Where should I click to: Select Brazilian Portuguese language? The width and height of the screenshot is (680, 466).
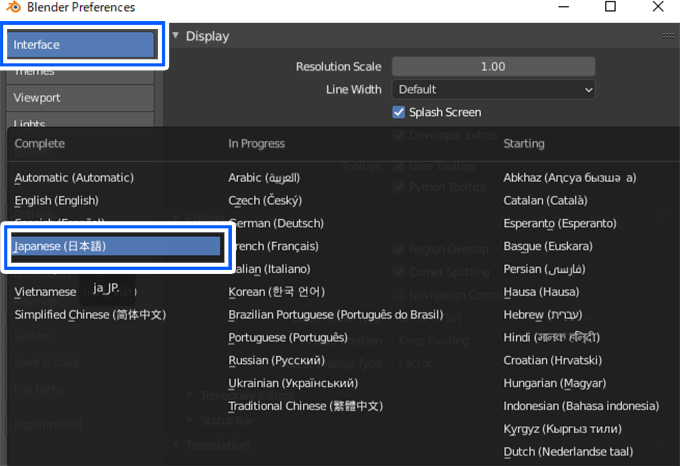(336, 315)
